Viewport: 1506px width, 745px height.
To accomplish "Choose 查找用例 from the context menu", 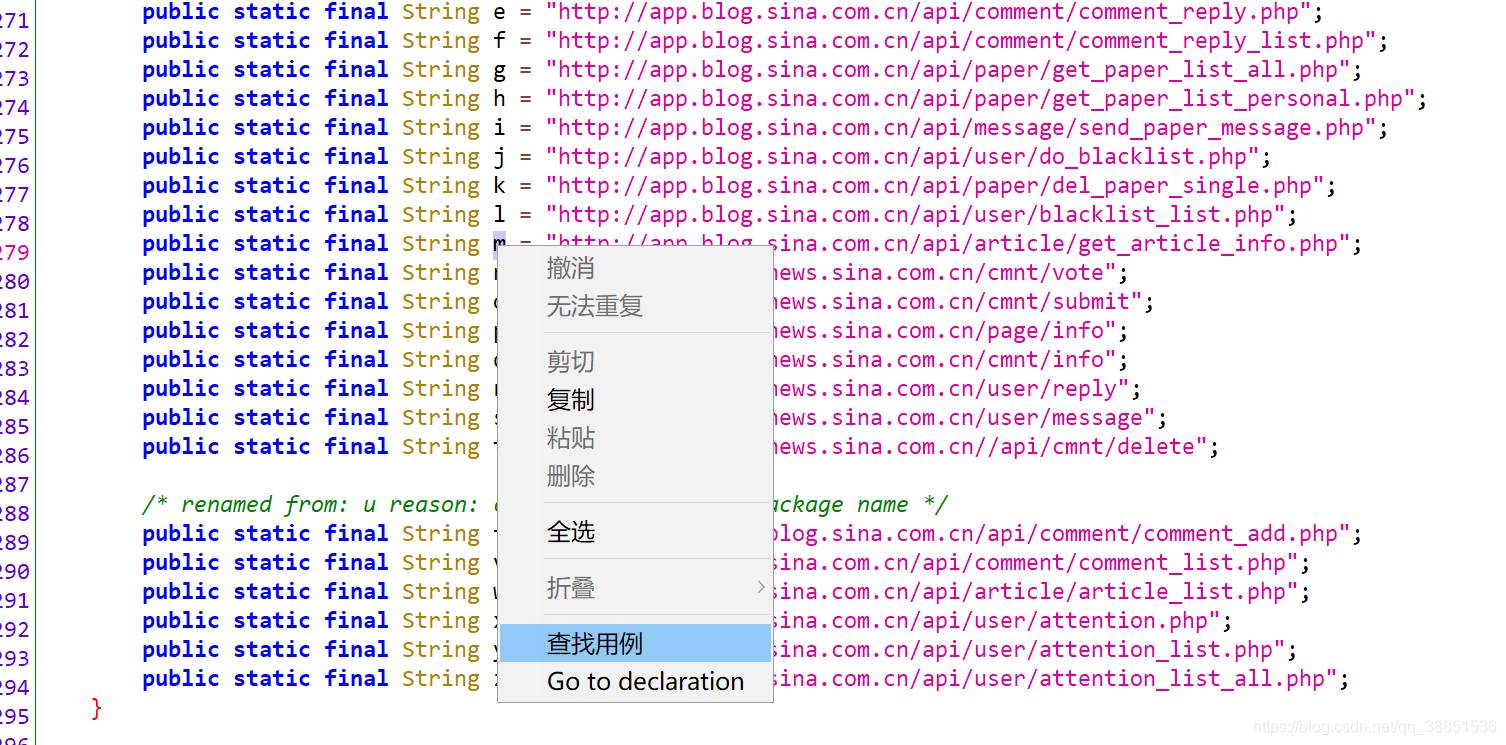I will click(635, 643).
